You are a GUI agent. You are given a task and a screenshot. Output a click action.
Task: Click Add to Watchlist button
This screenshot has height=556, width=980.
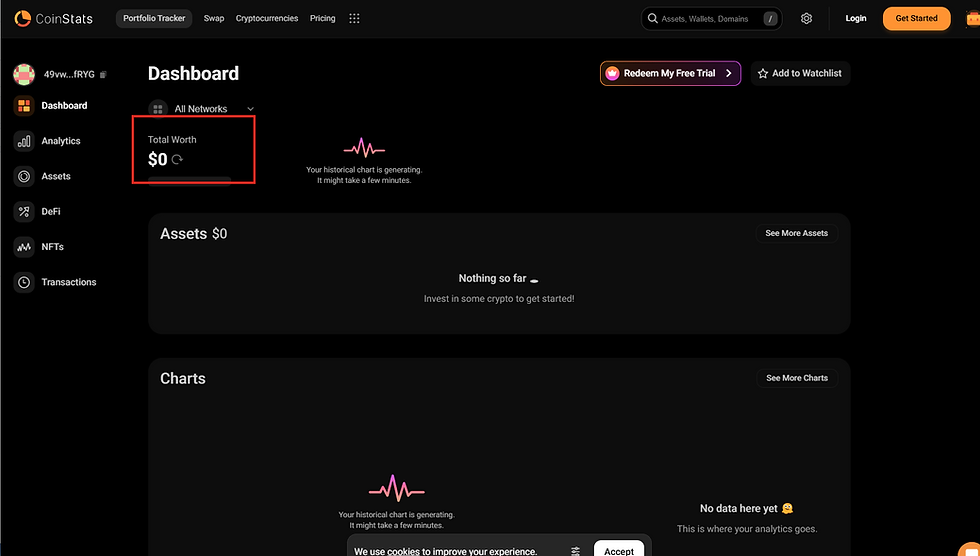pos(800,73)
